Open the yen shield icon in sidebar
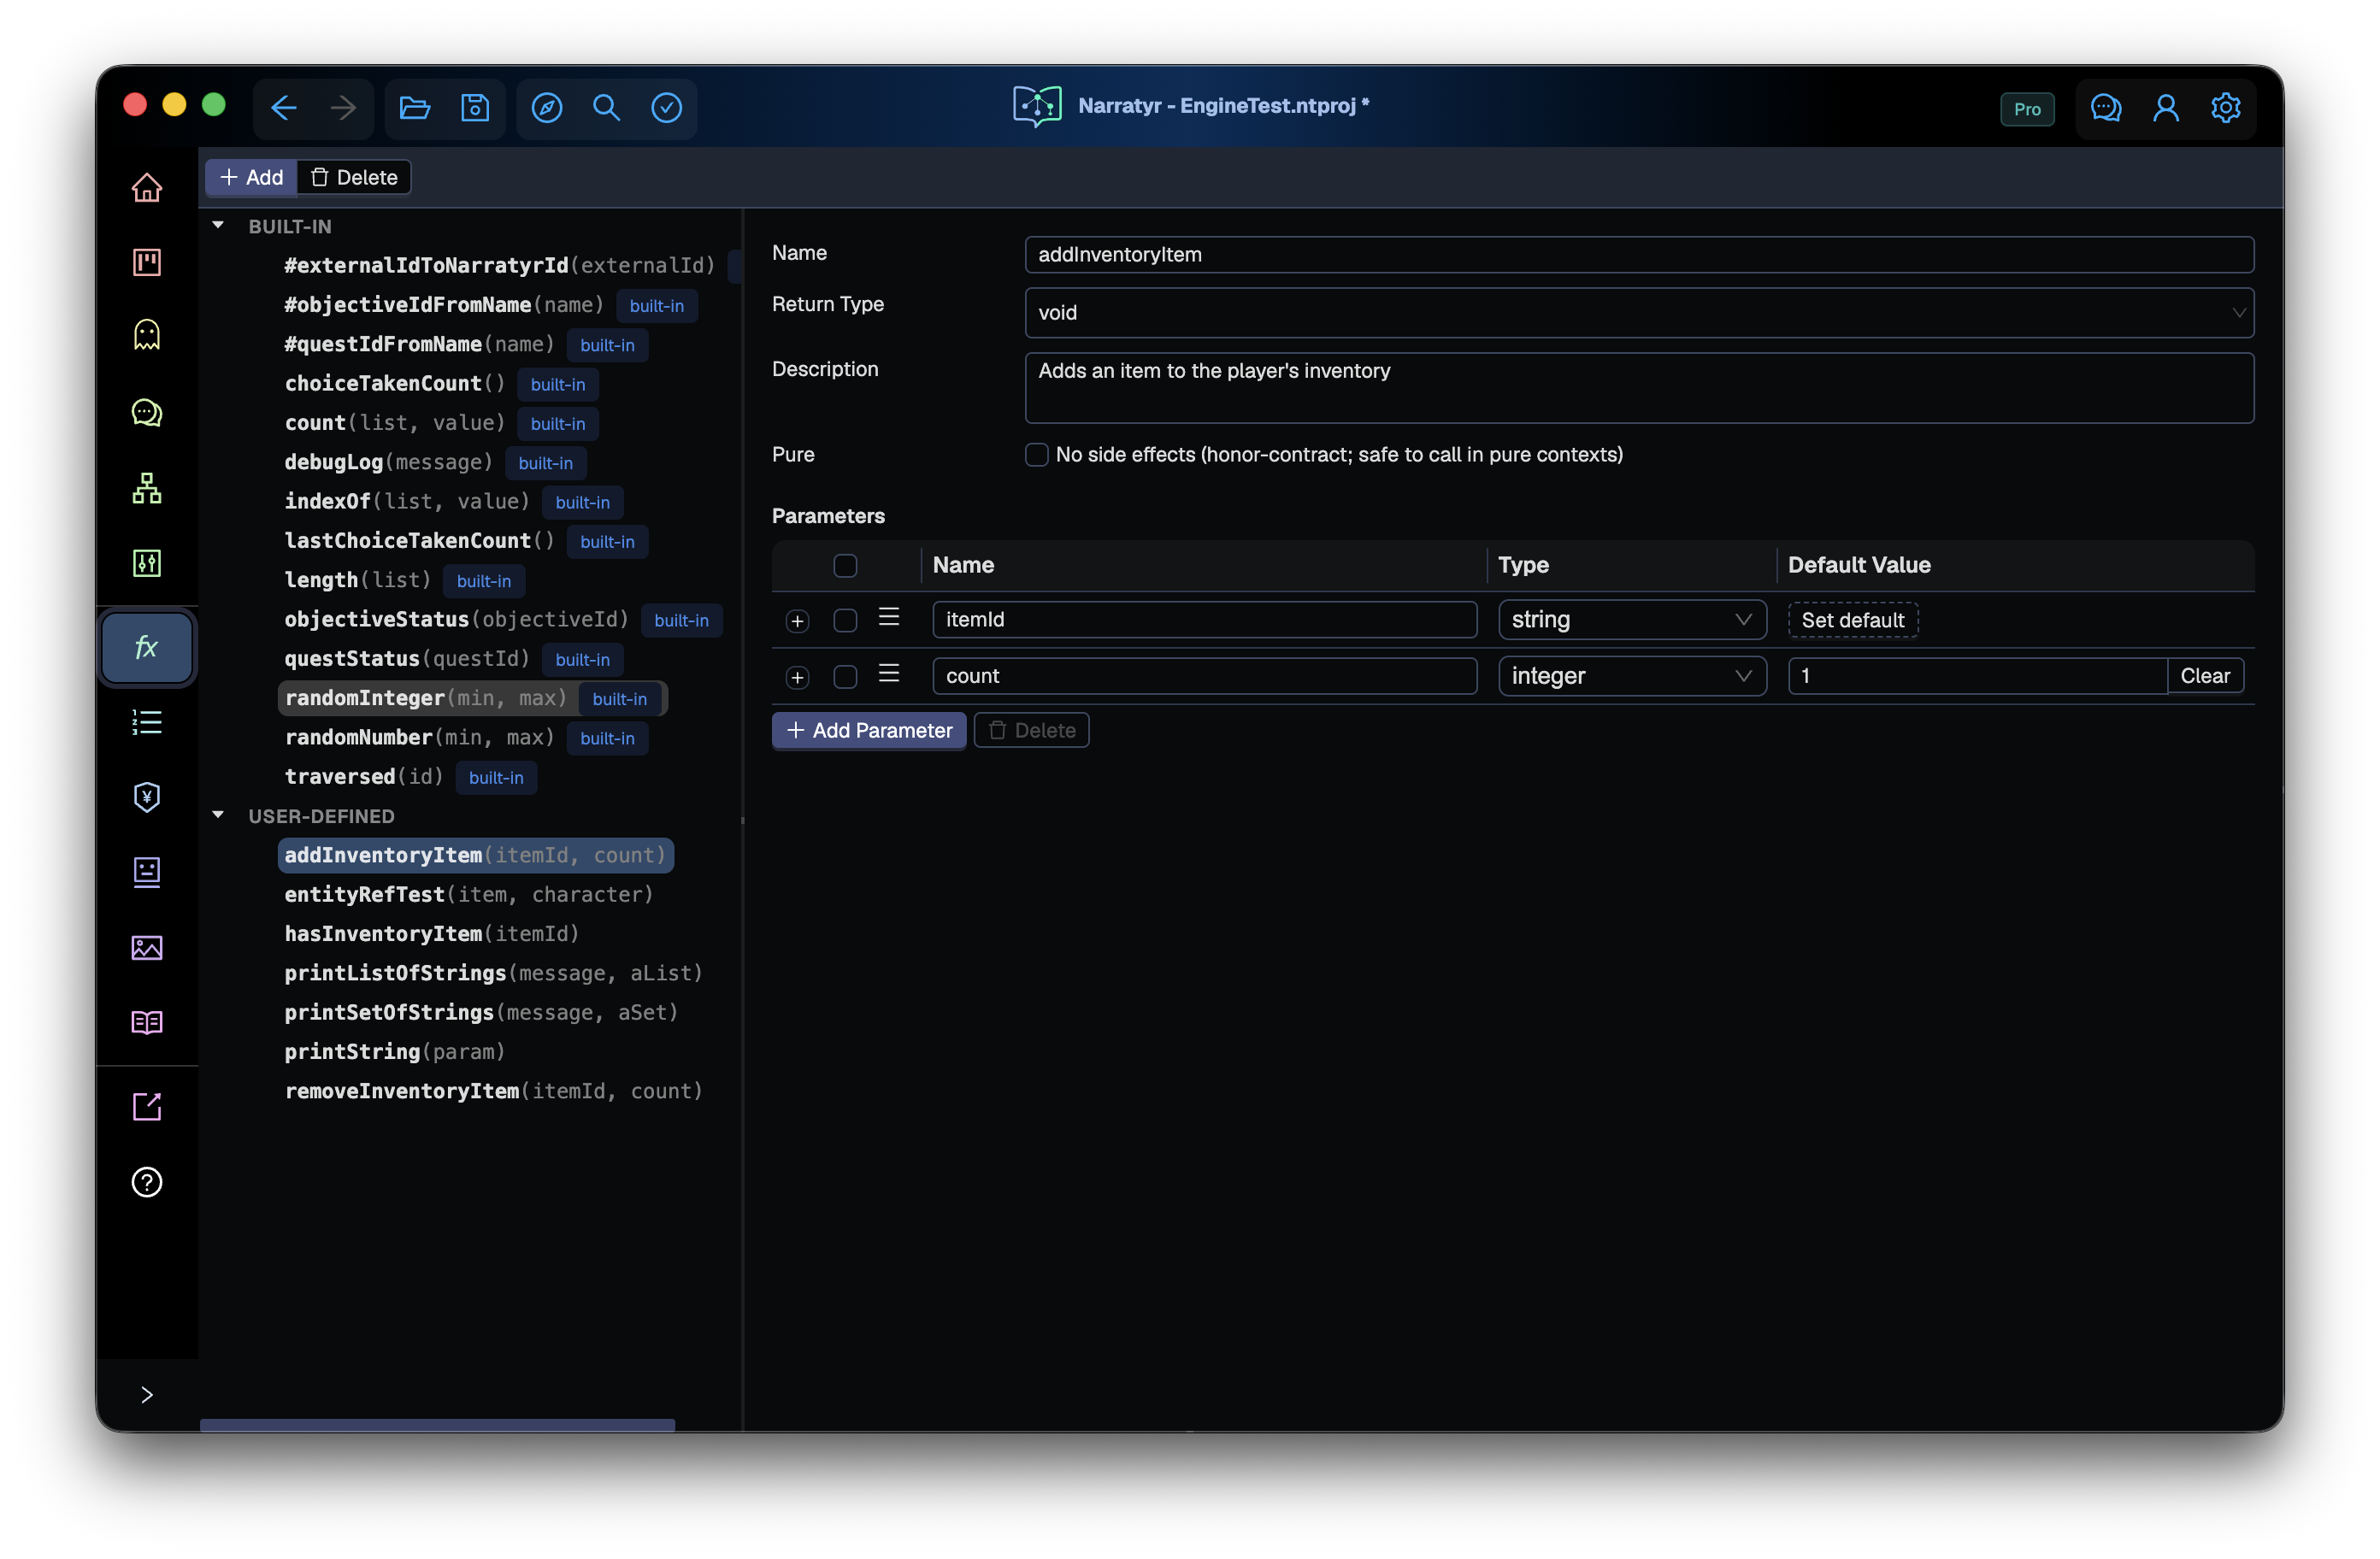This screenshot has width=2380, height=1559. coord(147,797)
